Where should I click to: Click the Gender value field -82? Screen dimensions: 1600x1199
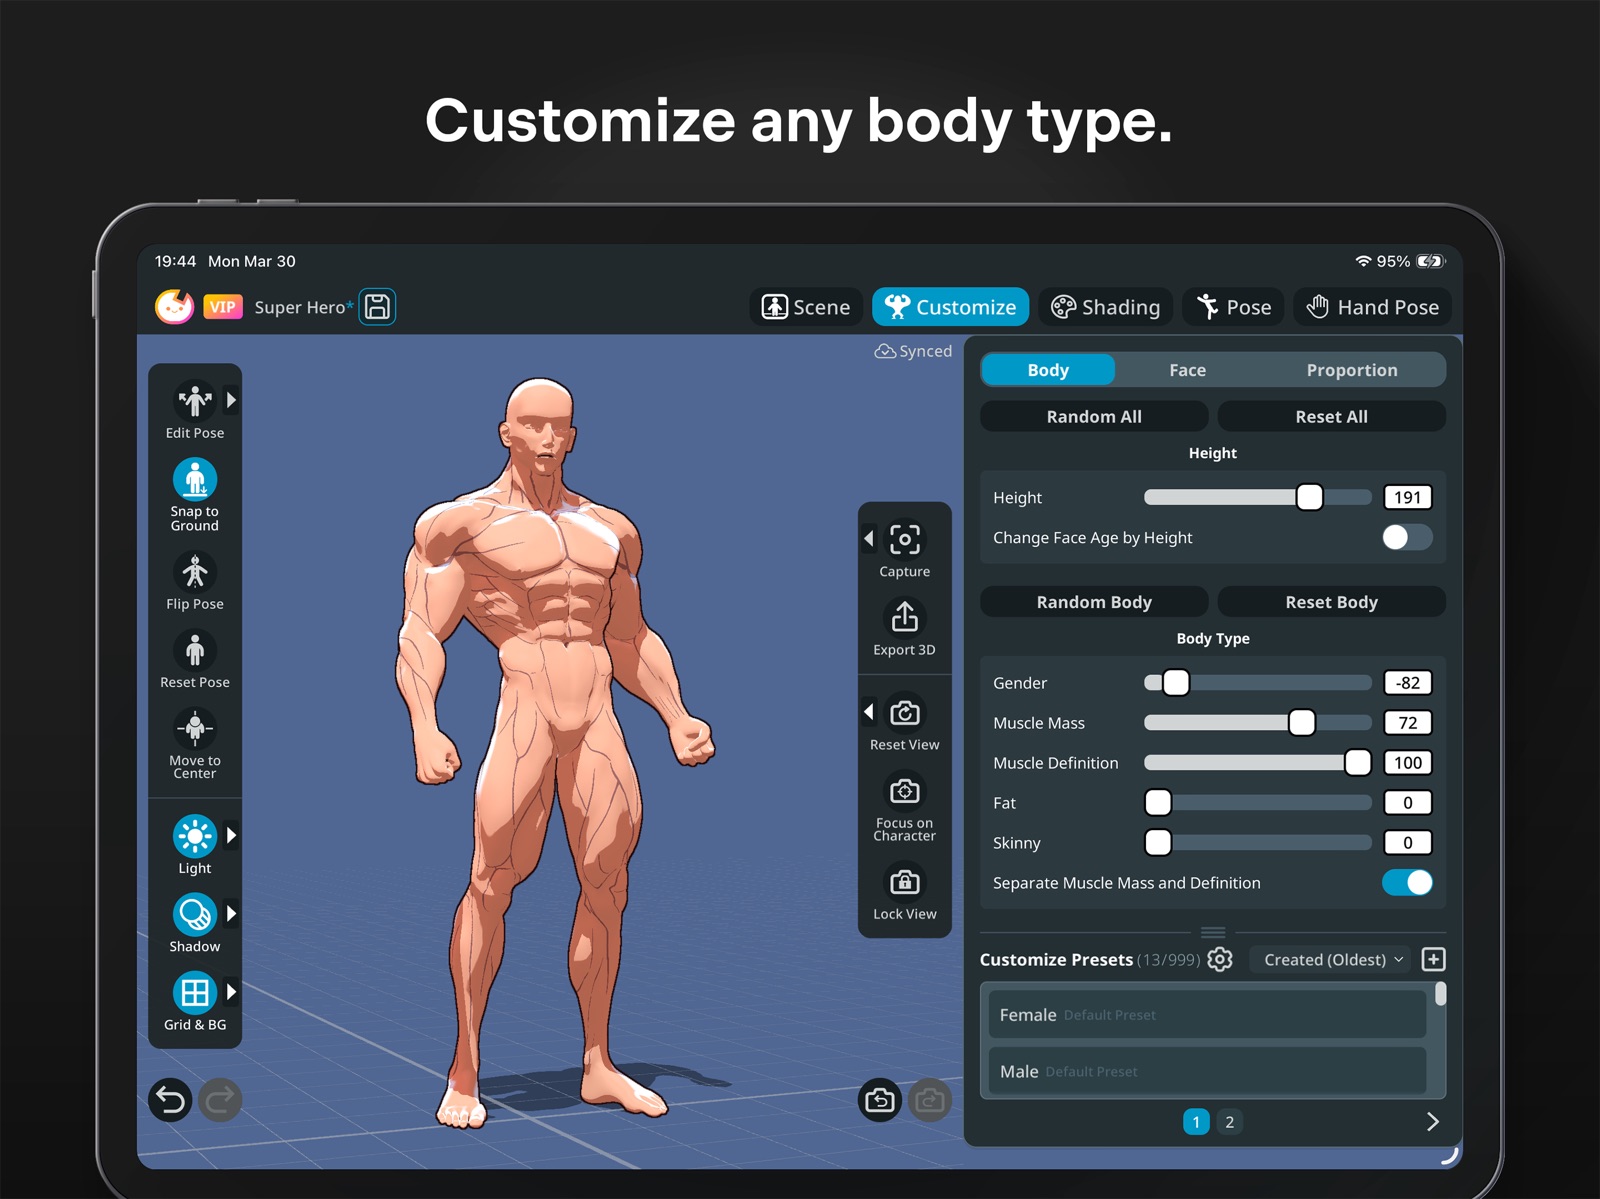1407,683
